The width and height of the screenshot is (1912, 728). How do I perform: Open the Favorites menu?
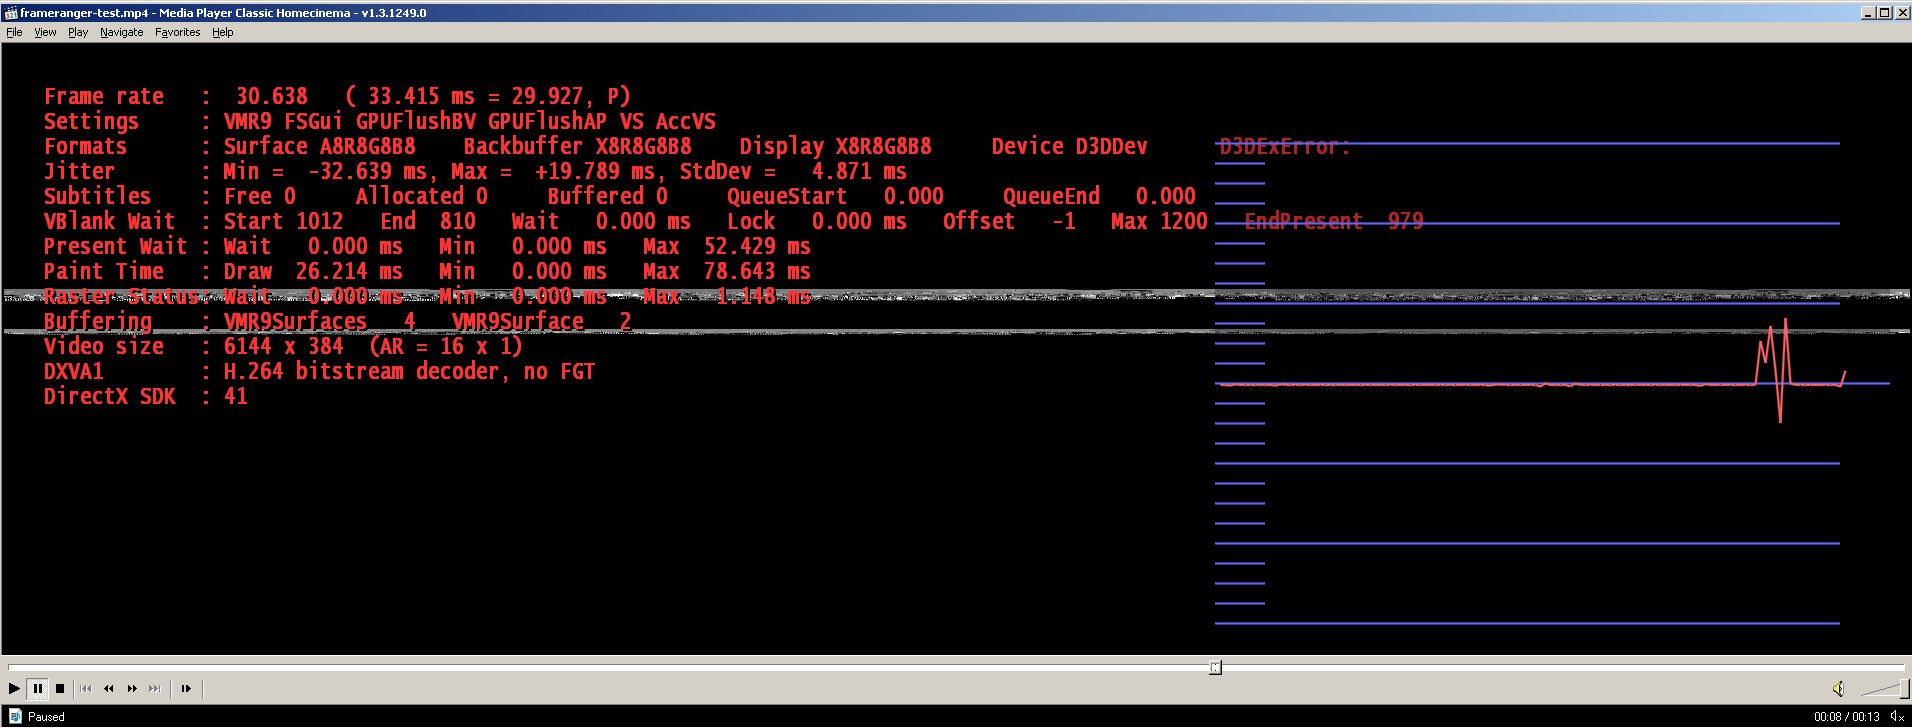177,32
